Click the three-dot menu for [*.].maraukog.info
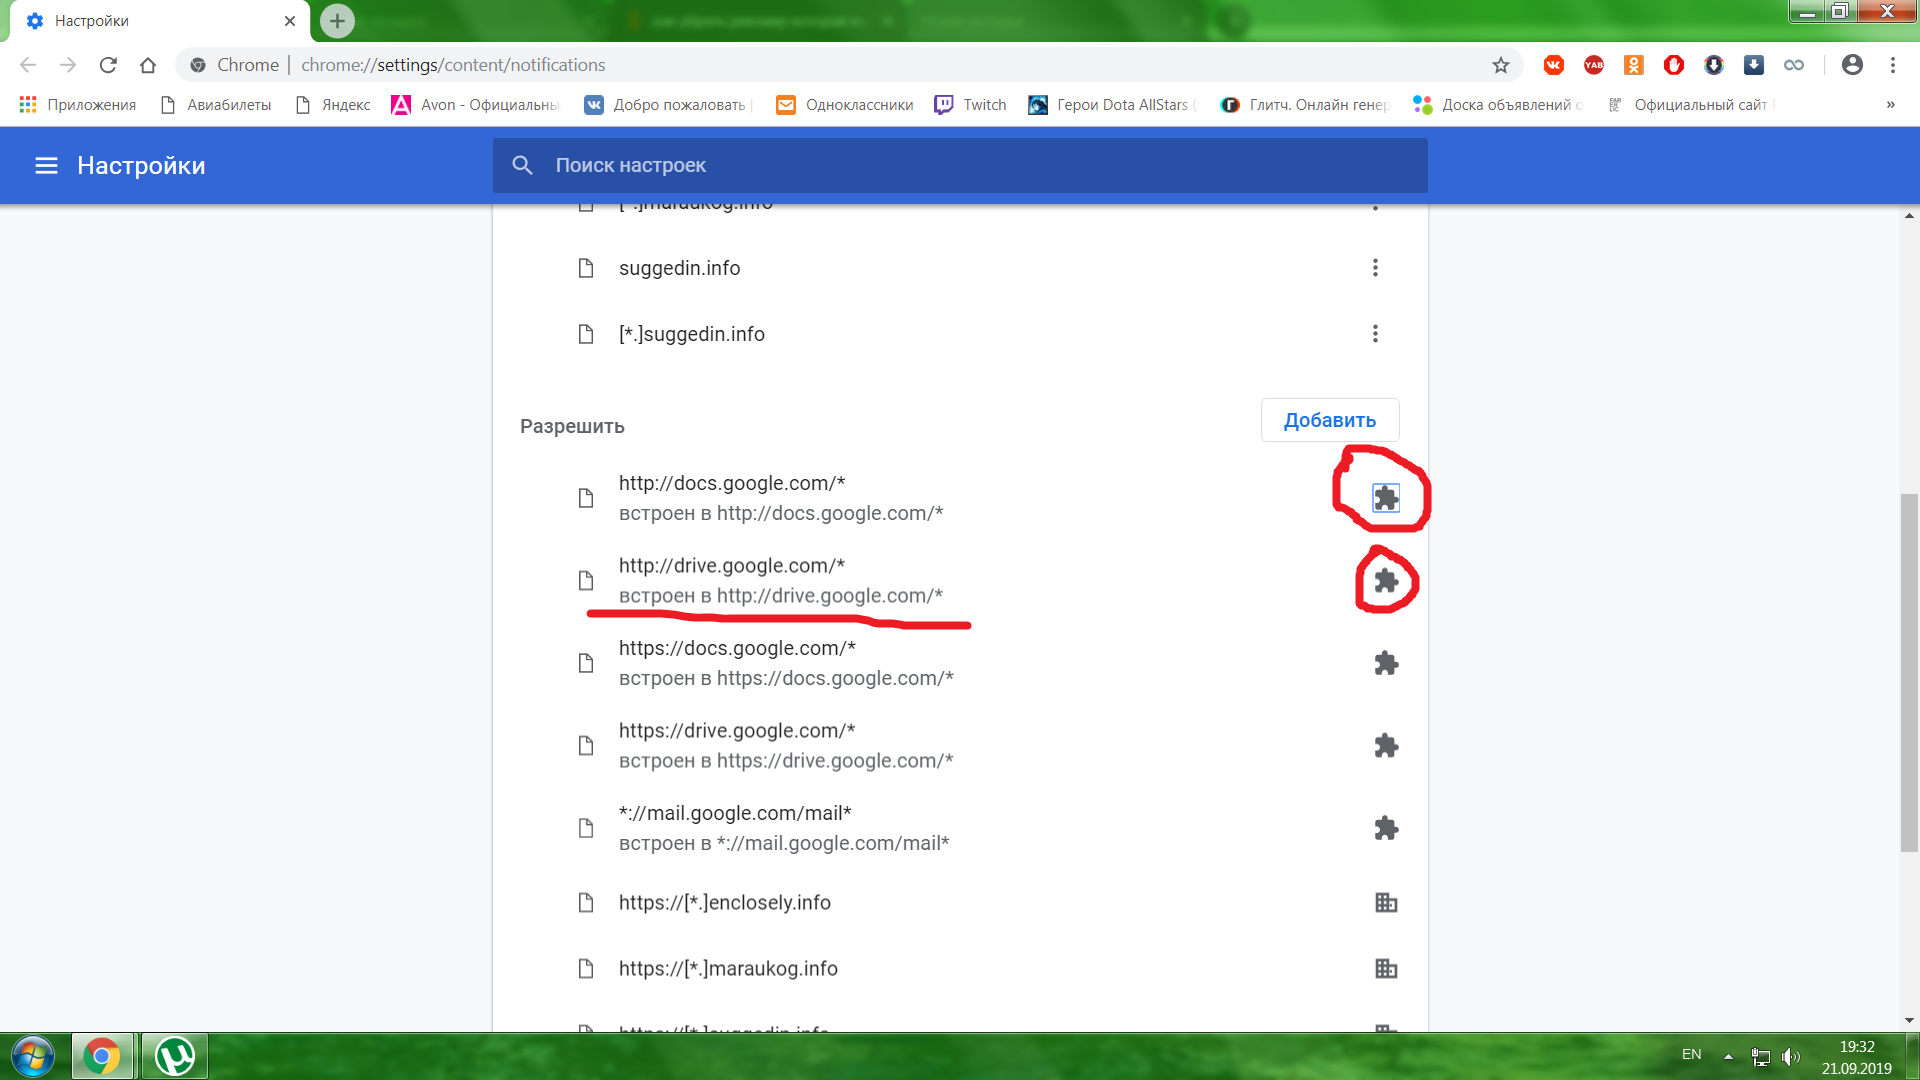This screenshot has width=1920, height=1080. (x=1375, y=202)
